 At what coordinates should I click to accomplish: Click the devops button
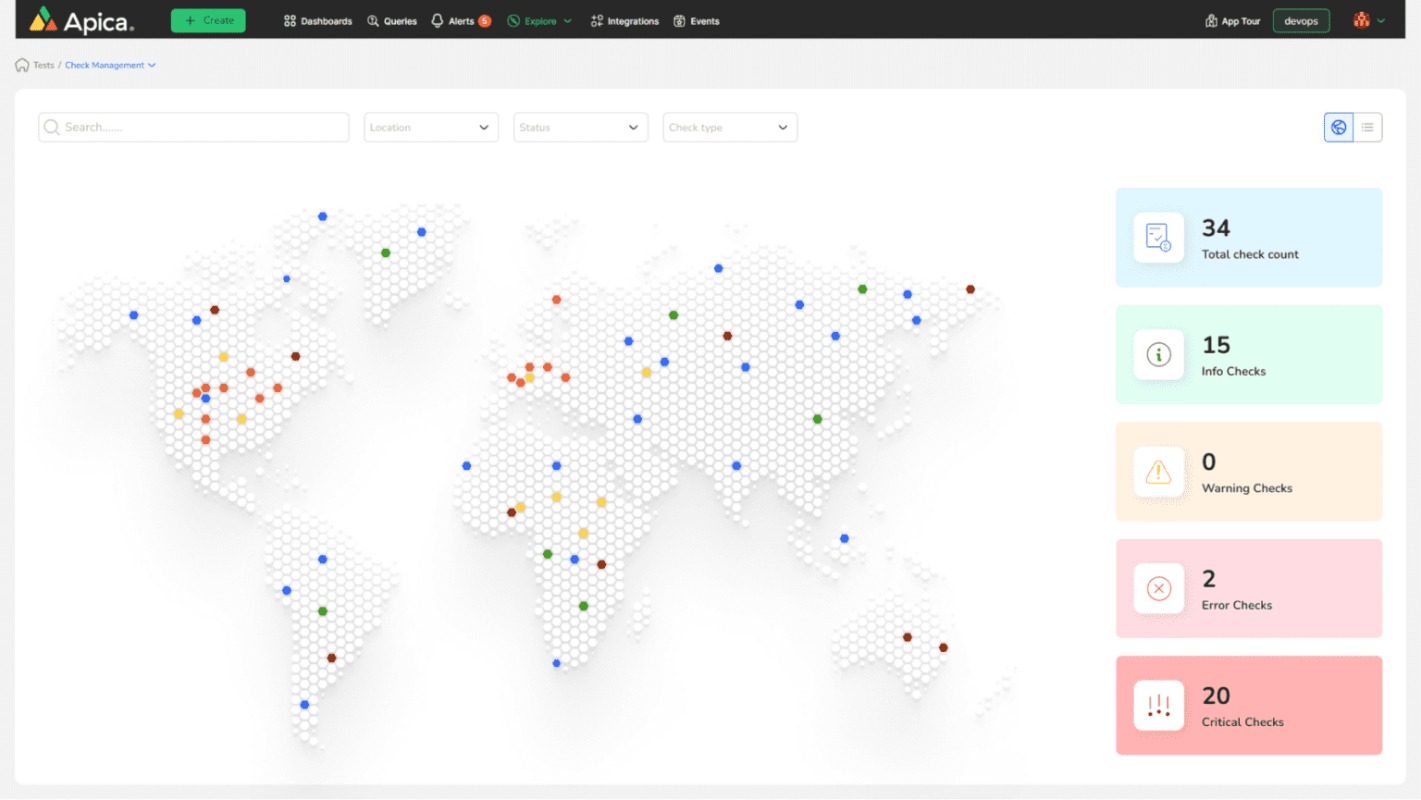1301,21
